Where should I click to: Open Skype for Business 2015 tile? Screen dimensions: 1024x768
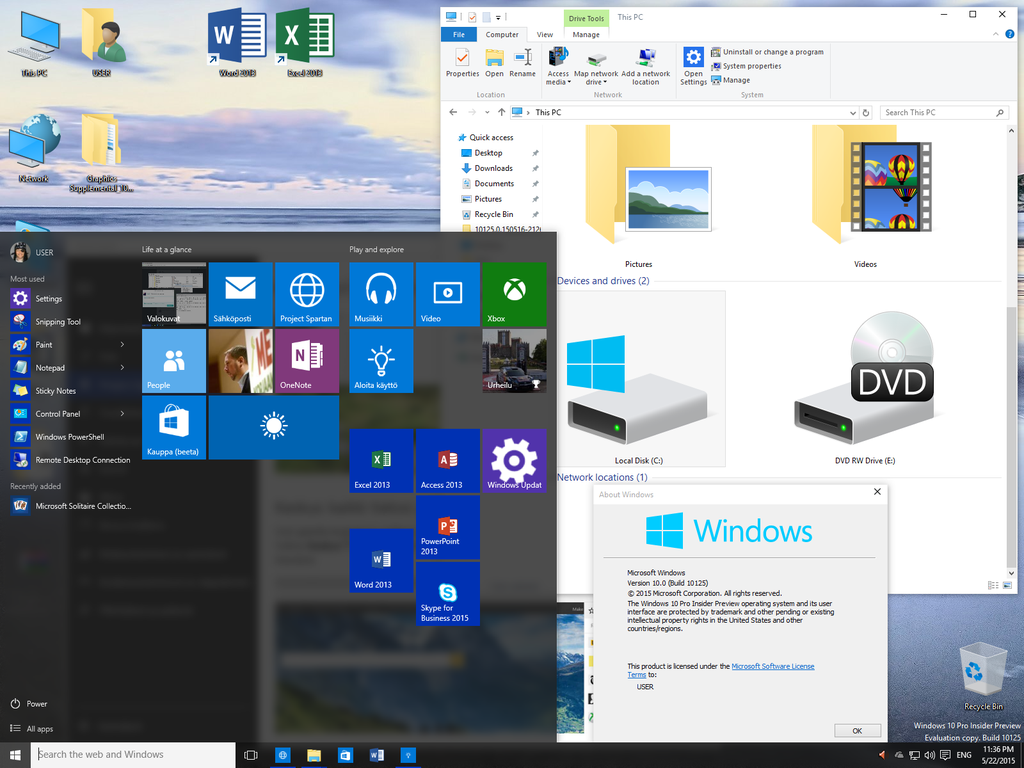[x=447, y=594]
